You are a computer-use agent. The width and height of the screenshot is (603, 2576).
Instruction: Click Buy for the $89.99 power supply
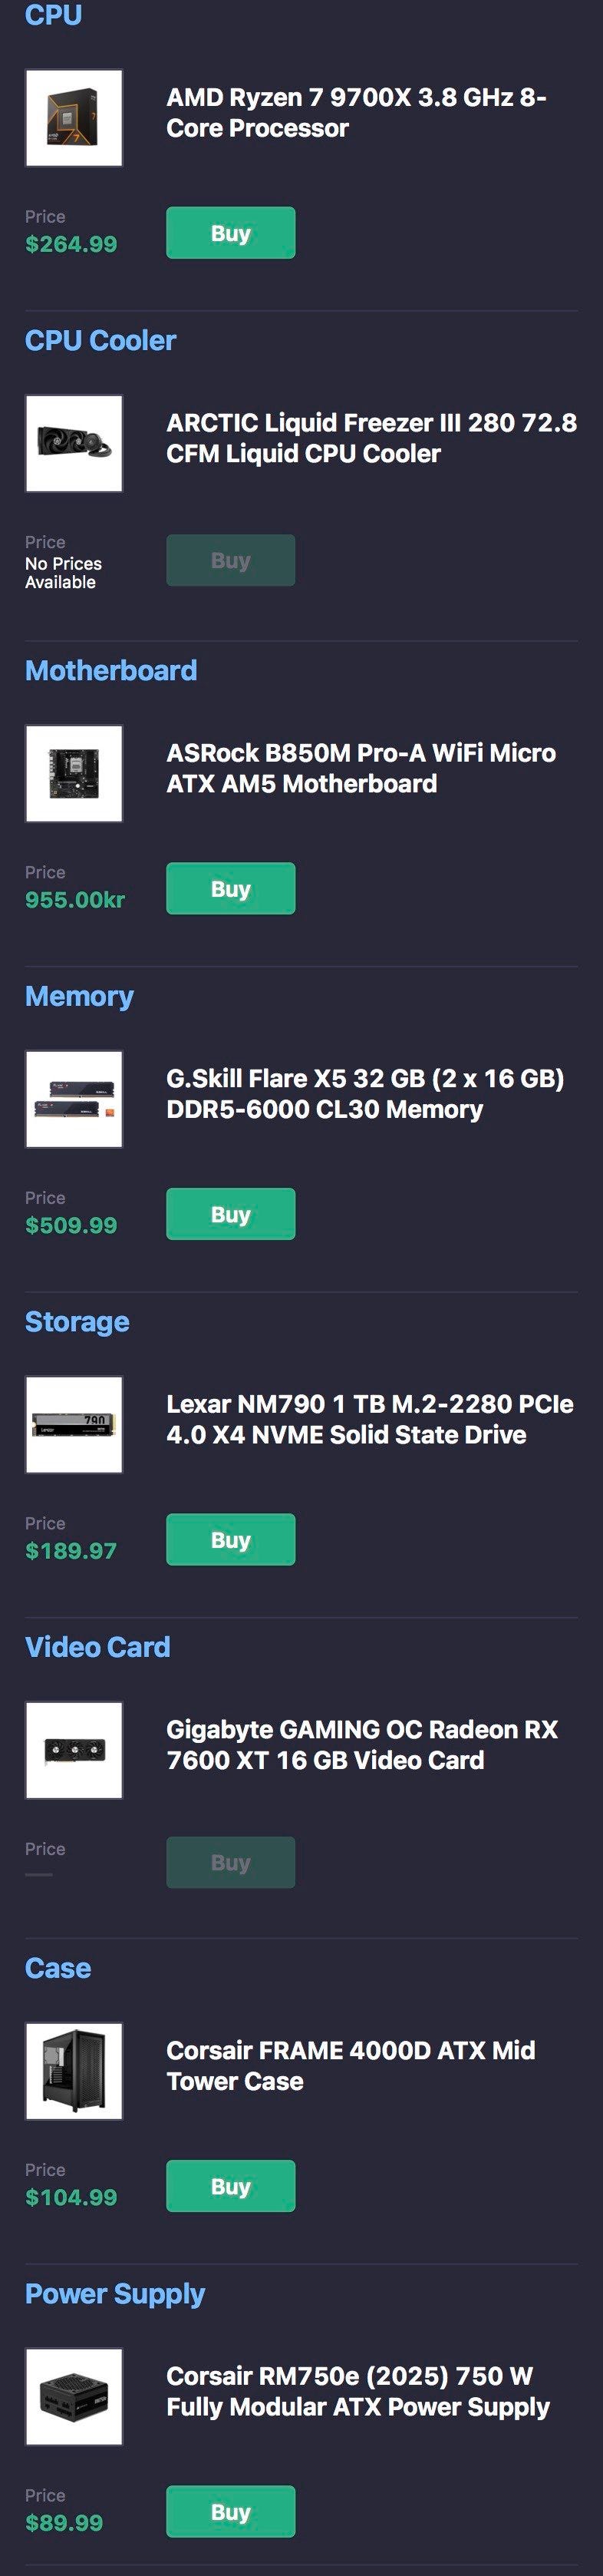(230, 2511)
